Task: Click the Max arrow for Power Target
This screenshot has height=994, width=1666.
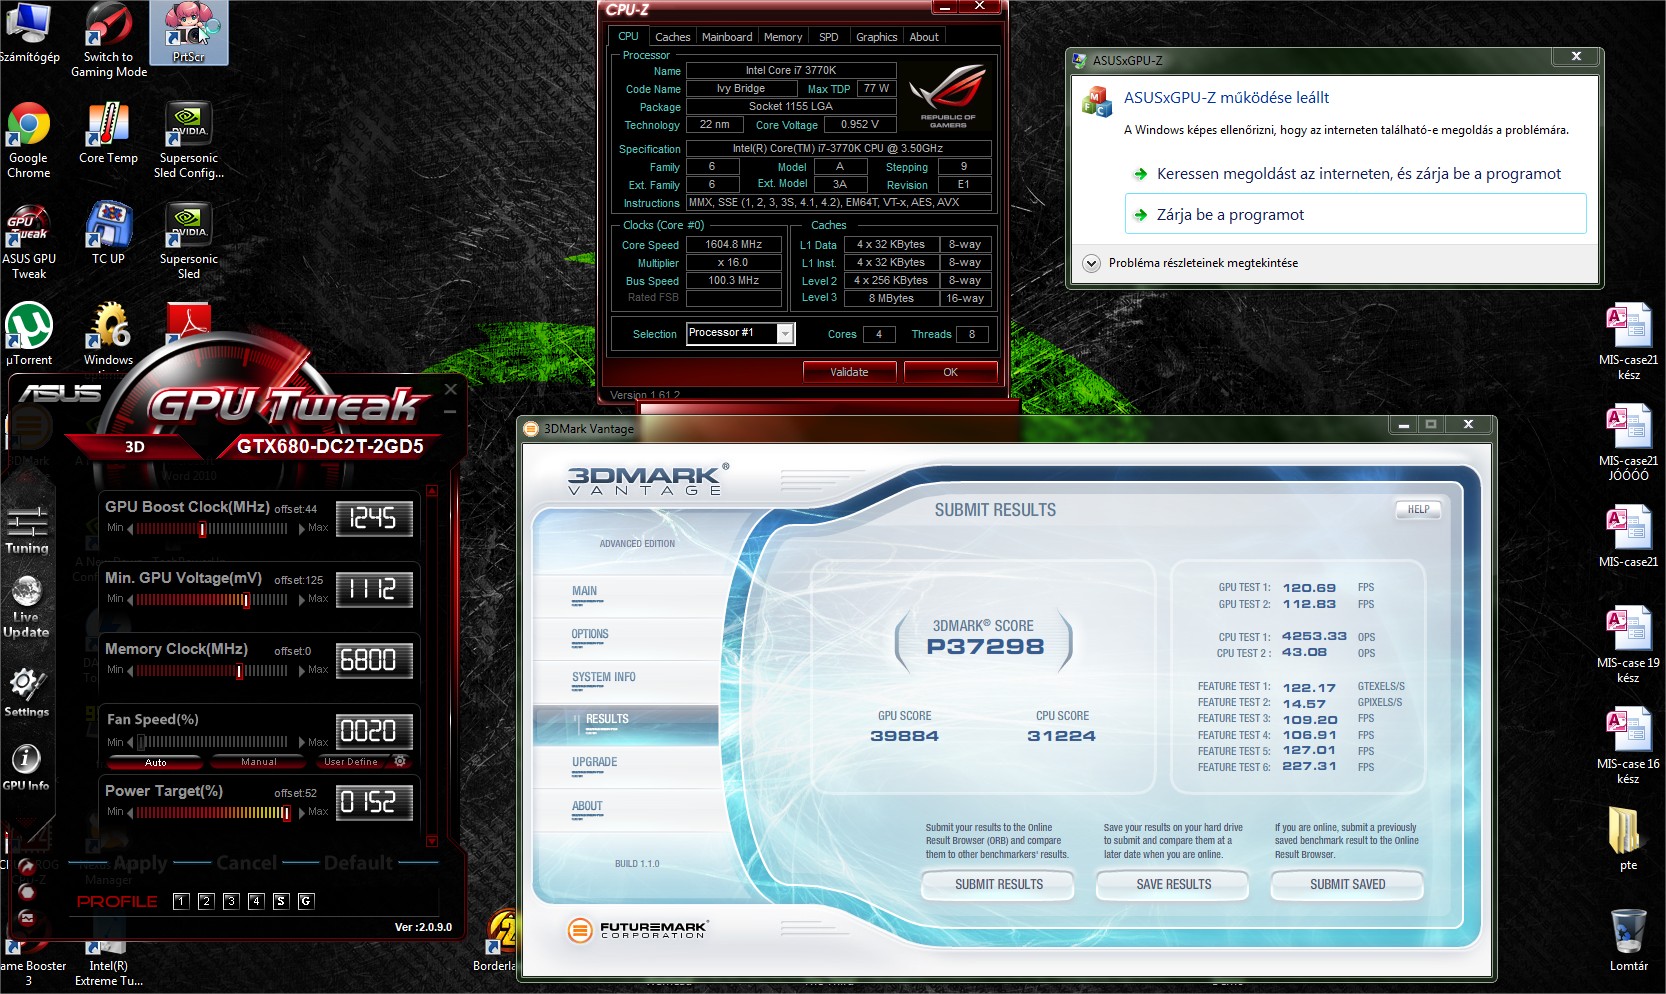Action: (x=302, y=812)
